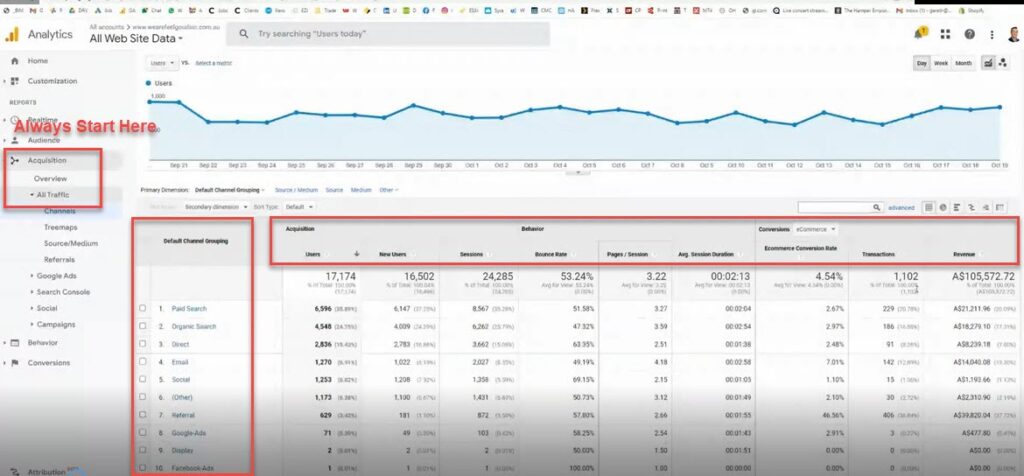Open the Sort Type Default dropdown
Viewport: 1024px width, 476px height.
pos(299,207)
